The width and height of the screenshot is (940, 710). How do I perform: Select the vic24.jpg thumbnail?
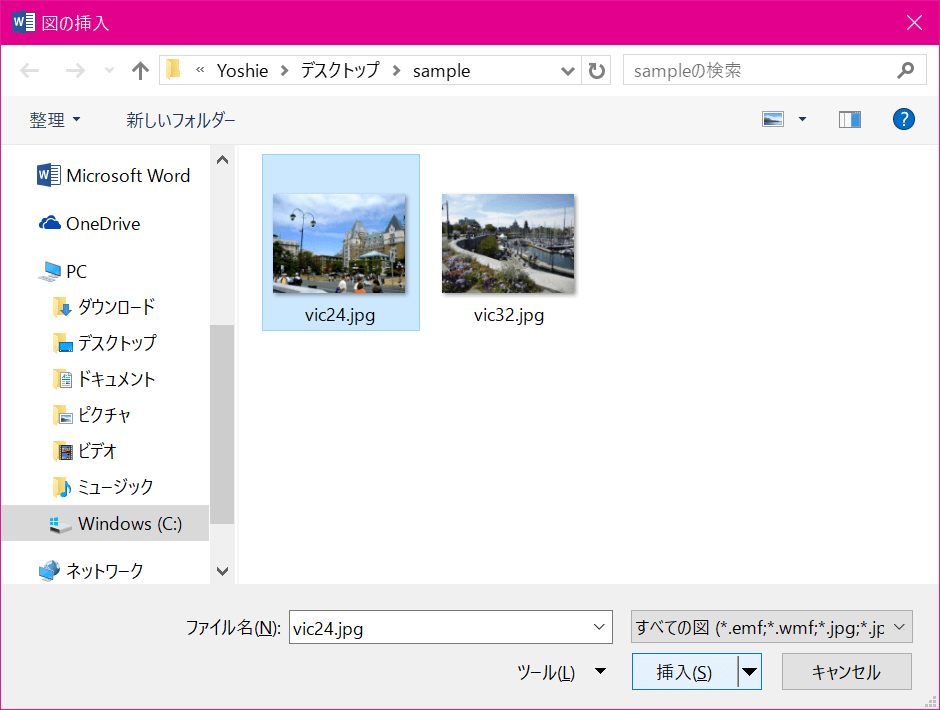click(x=339, y=243)
